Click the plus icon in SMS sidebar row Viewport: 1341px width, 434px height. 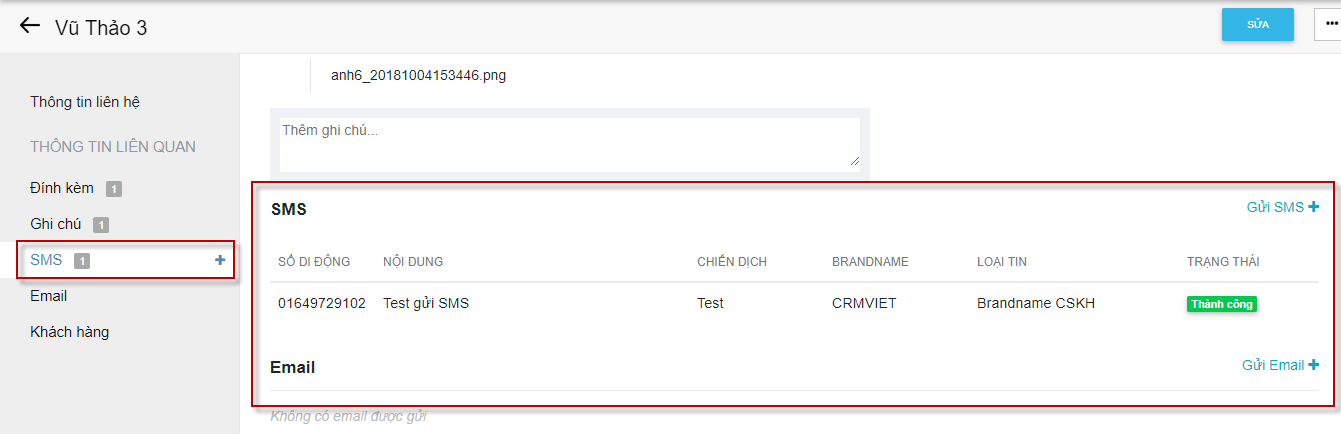click(220, 260)
